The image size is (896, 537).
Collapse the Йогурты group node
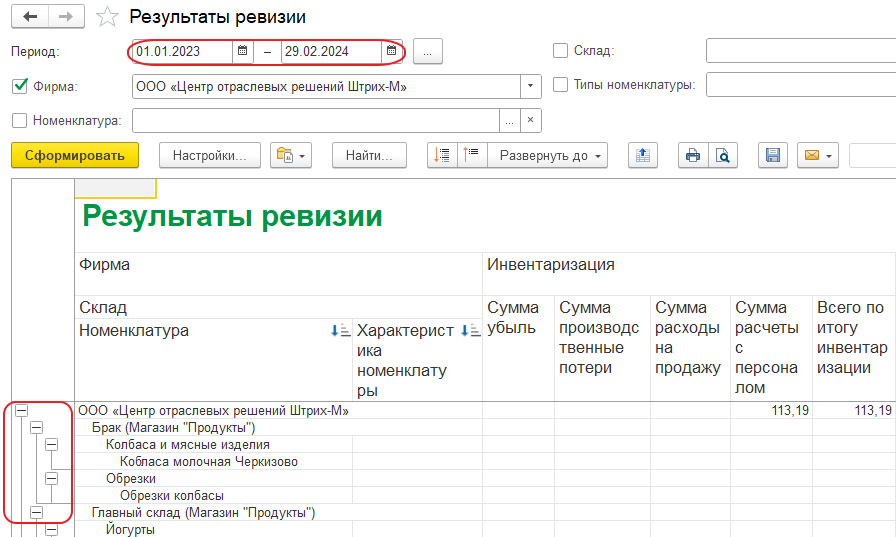point(51,530)
